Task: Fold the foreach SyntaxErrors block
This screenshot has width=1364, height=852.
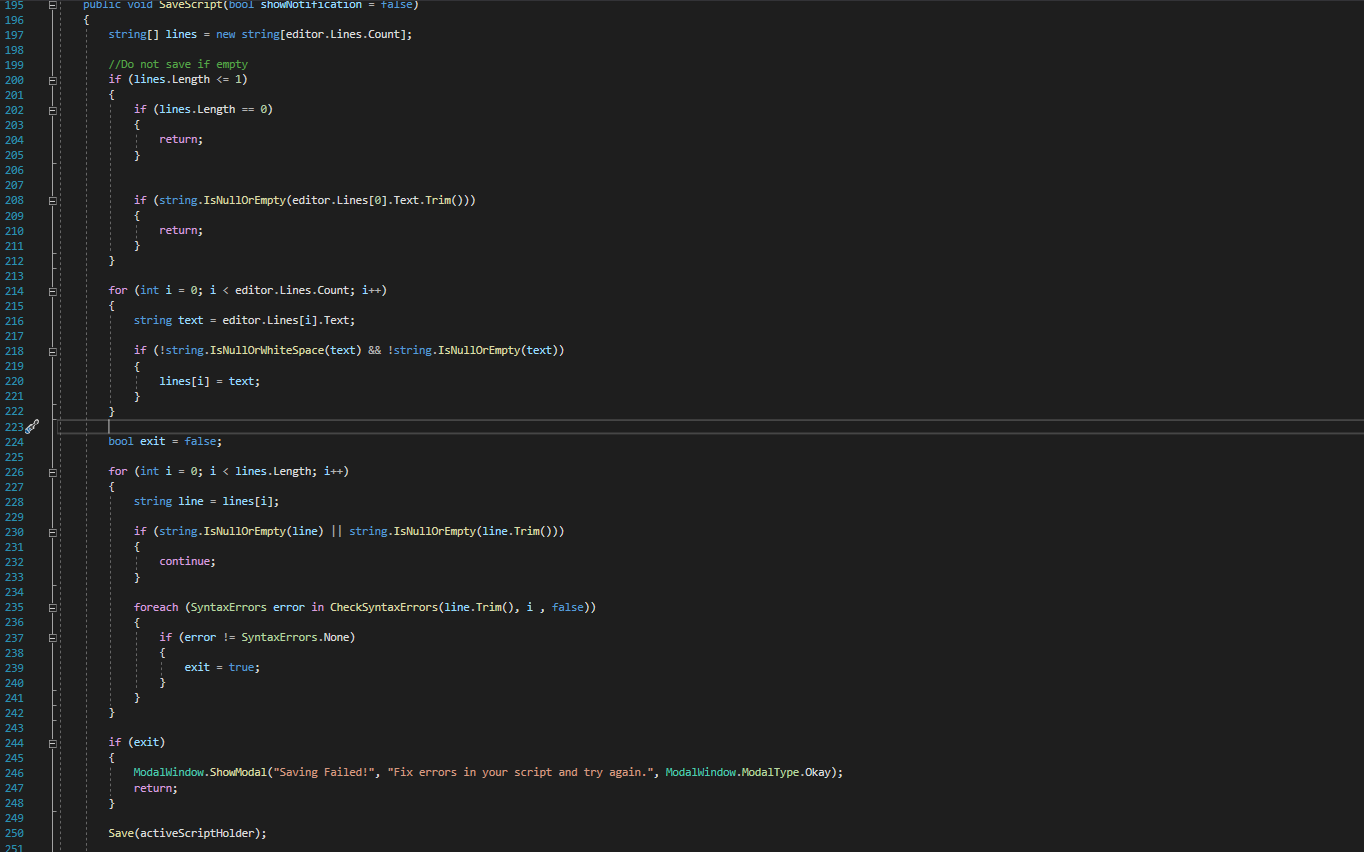Action: (x=51, y=607)
